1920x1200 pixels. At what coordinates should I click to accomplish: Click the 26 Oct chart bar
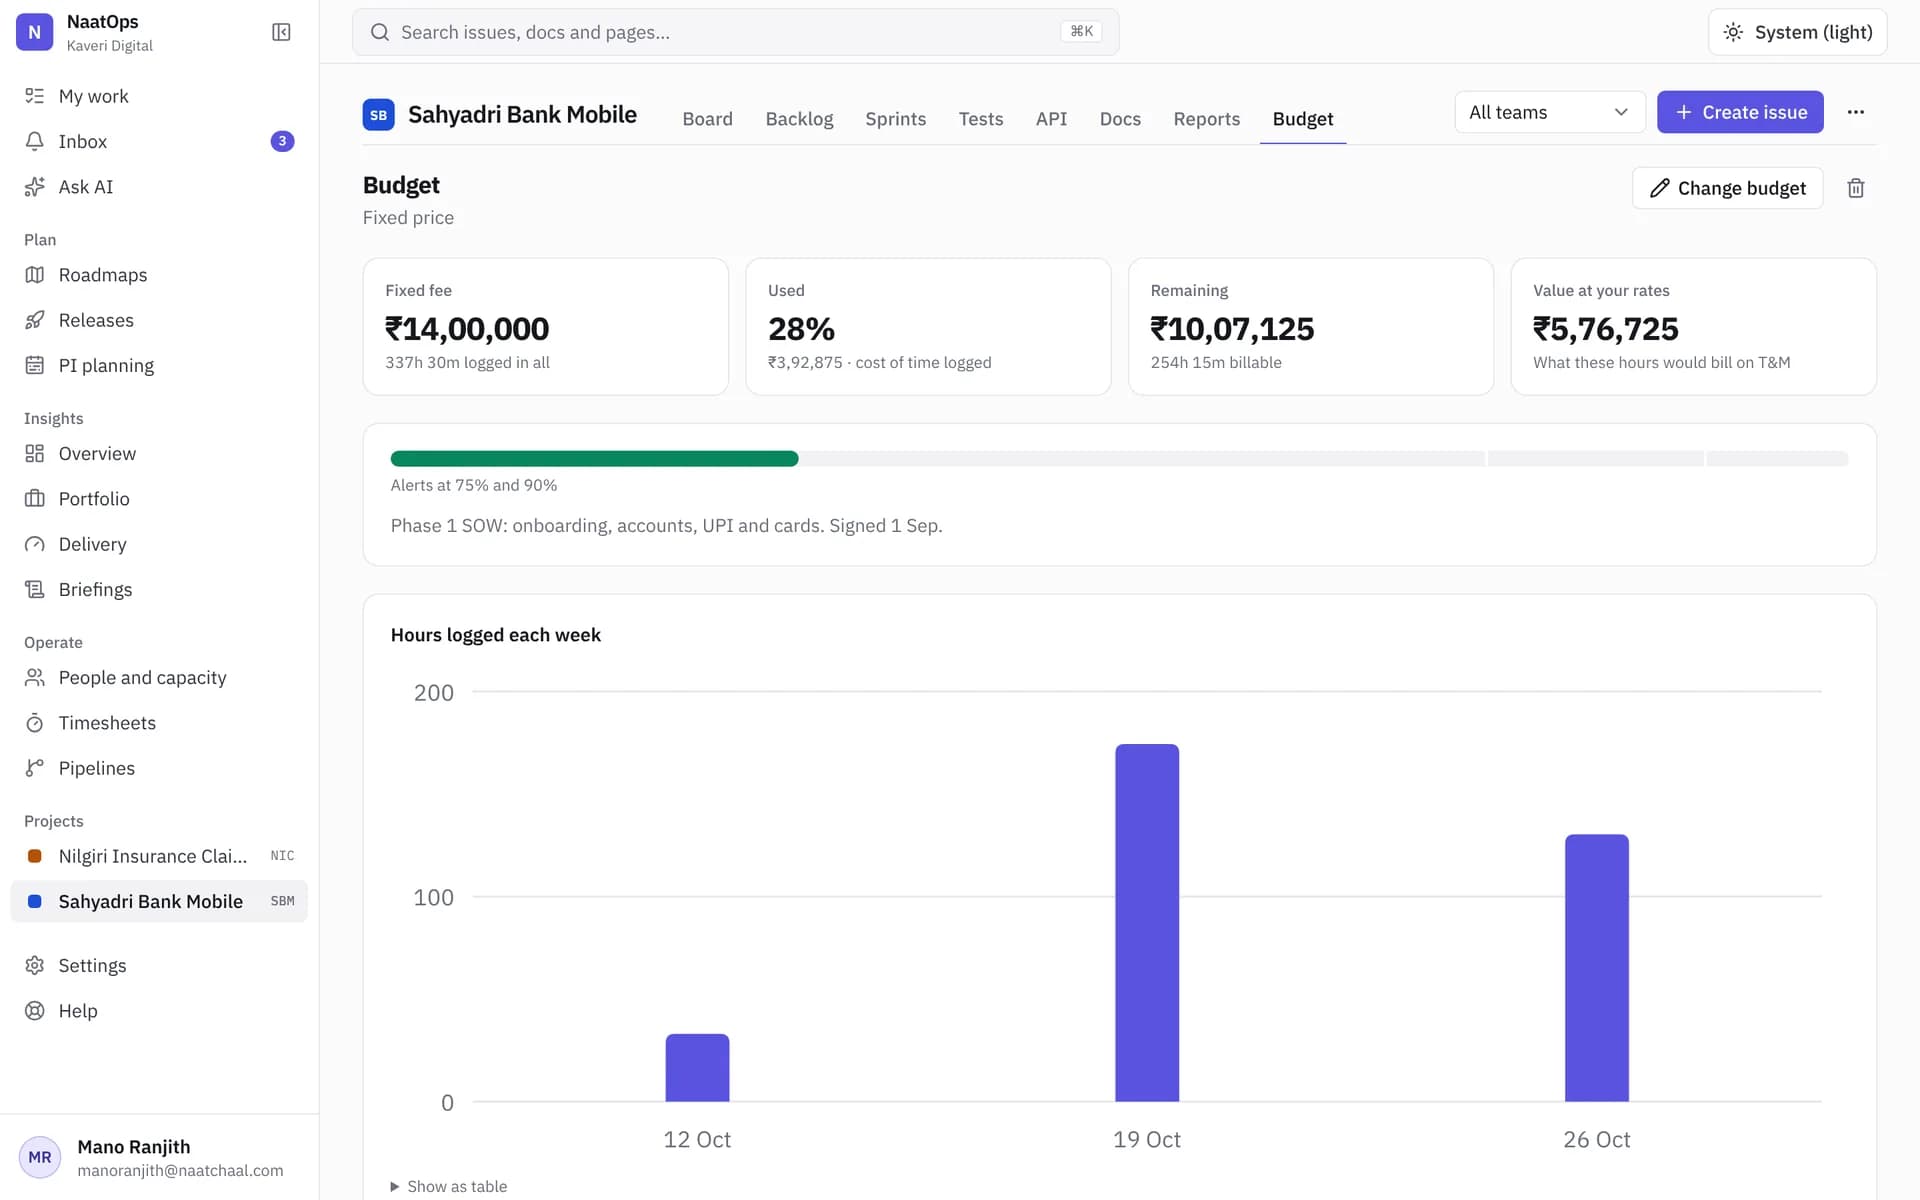1597,967
